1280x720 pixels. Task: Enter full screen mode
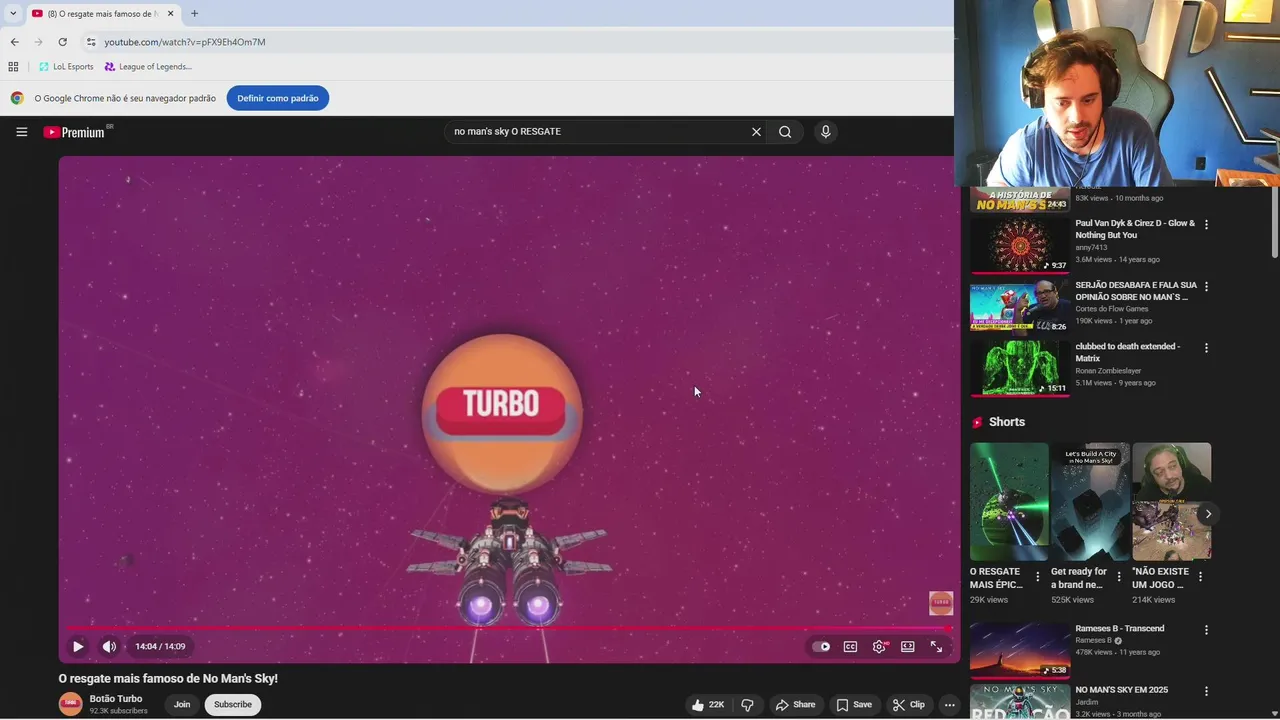point(936,647)
